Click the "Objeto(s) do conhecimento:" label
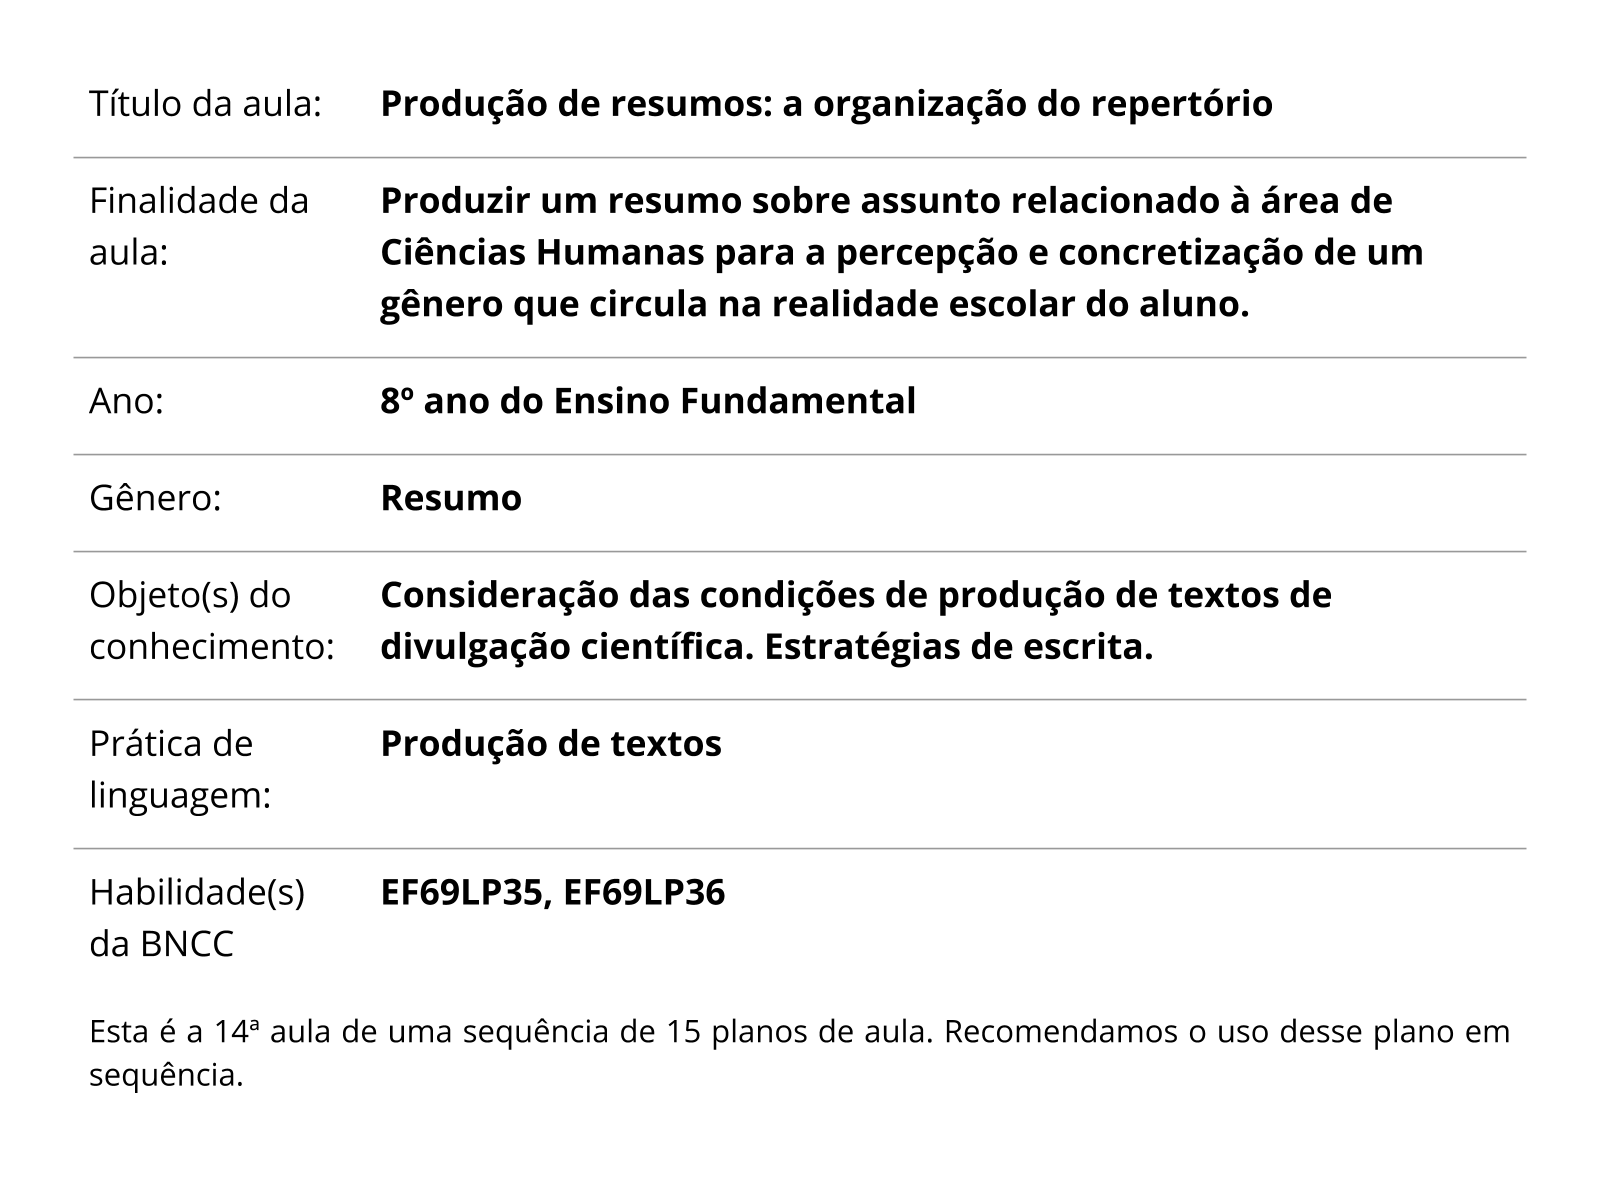1600x1200 pixels. point(211,621)
